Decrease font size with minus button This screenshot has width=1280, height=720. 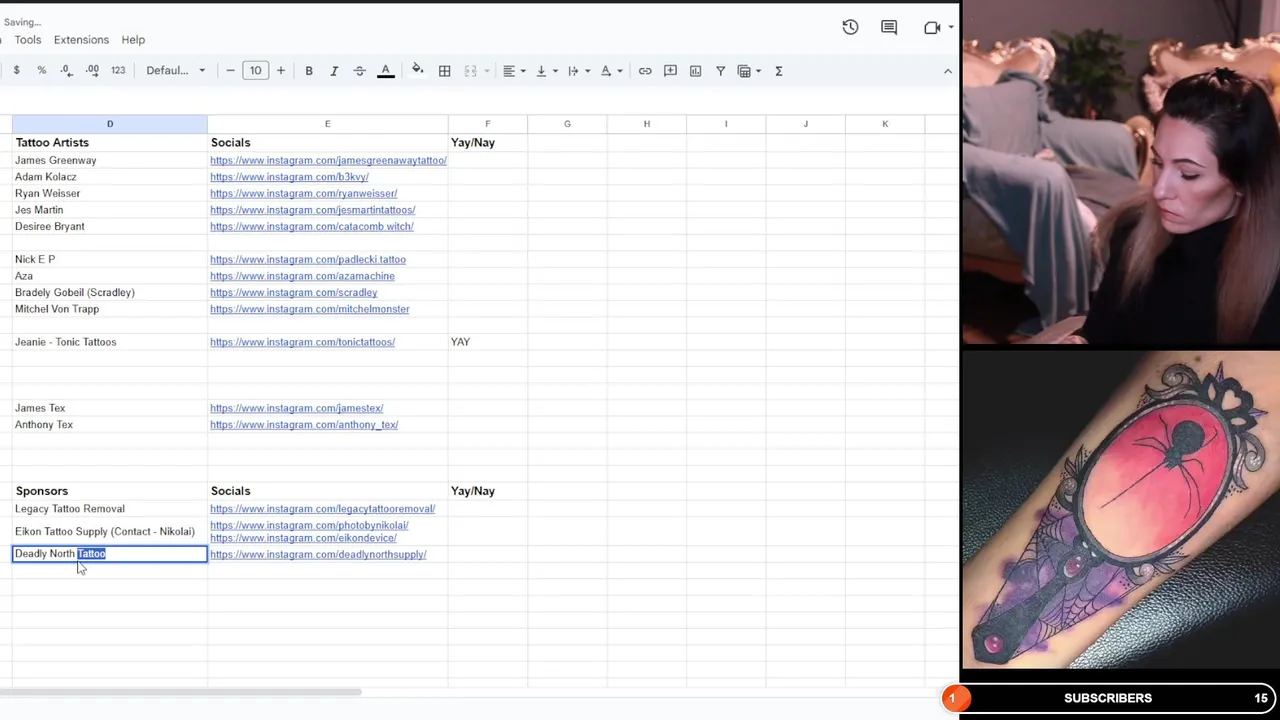(x=230, y=70)
